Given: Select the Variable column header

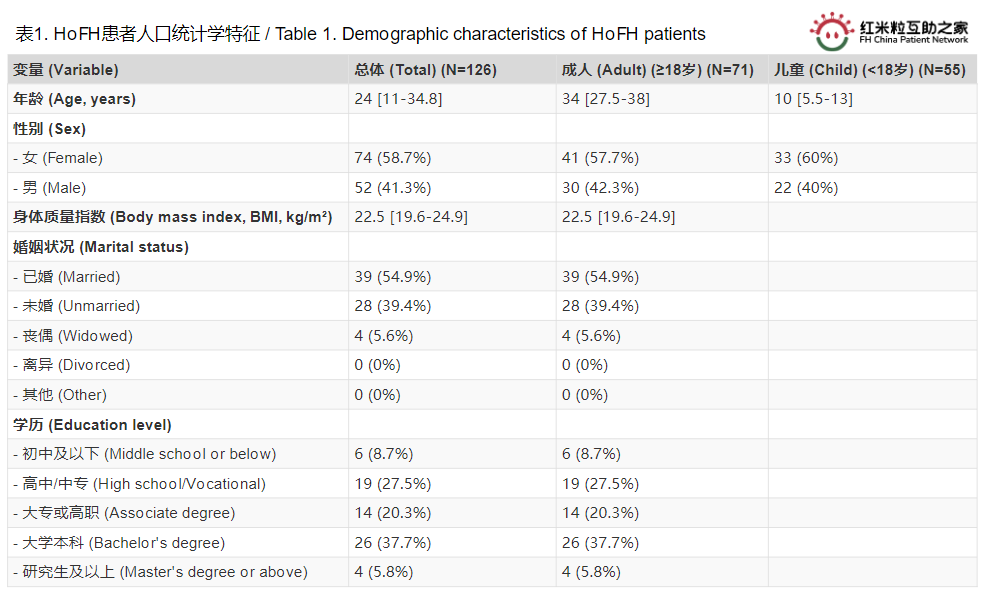Looking at the screenshot, I should pyautogui.click(x=66, y=70).
